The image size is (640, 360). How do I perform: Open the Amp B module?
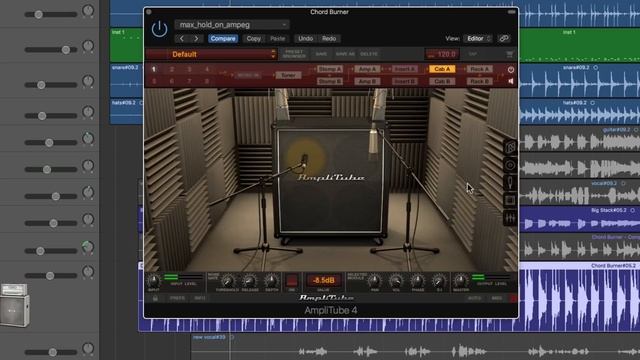click(x=367, y=81)
